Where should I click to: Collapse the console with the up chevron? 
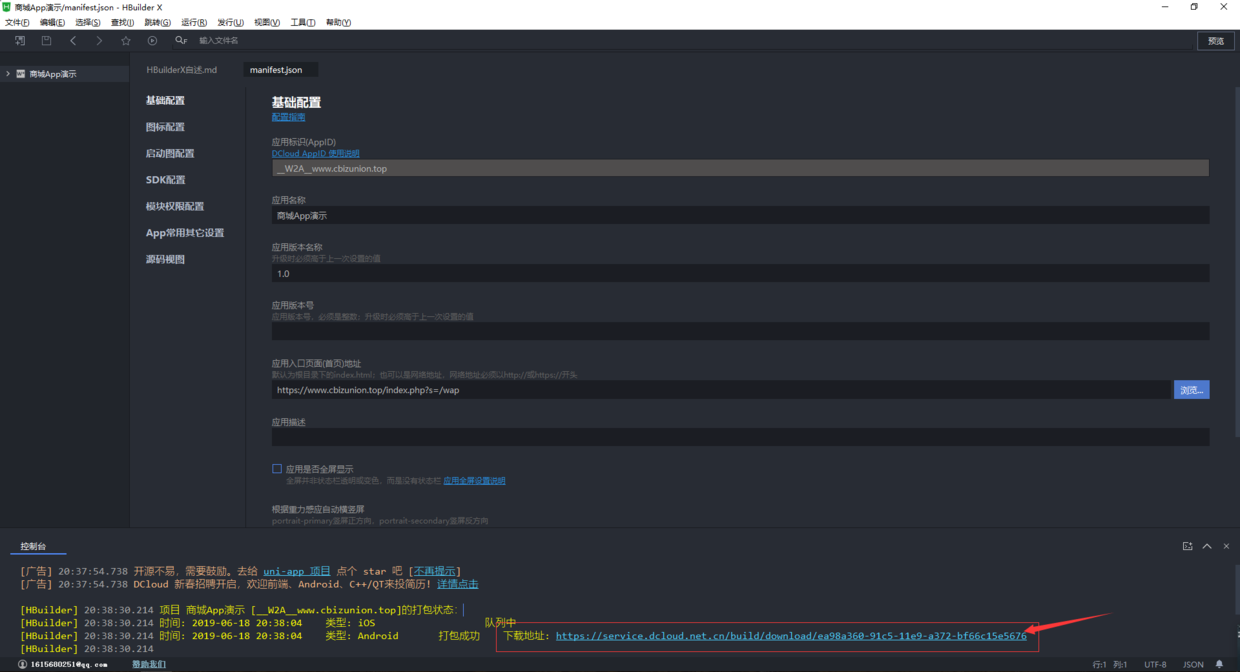(x=1207, y=546)
